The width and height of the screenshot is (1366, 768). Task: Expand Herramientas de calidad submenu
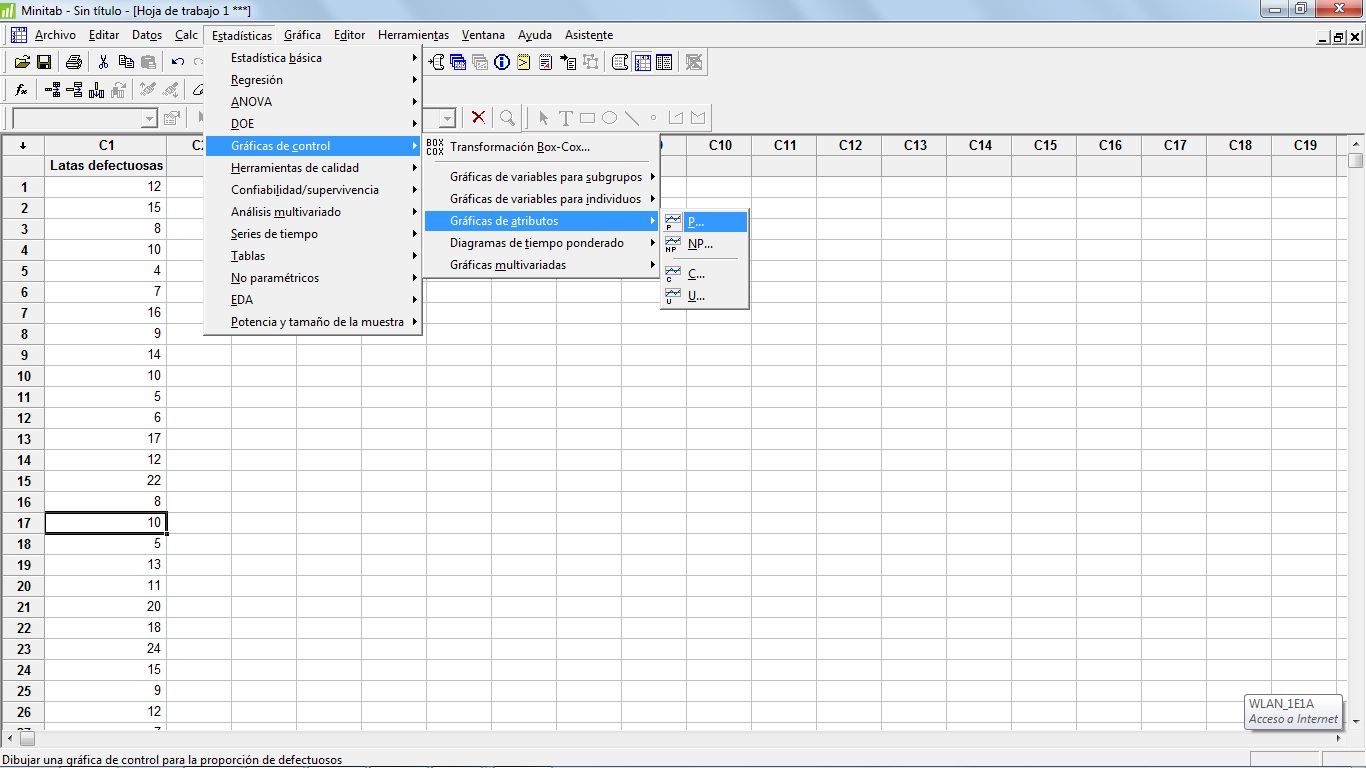tap(313, 168)
